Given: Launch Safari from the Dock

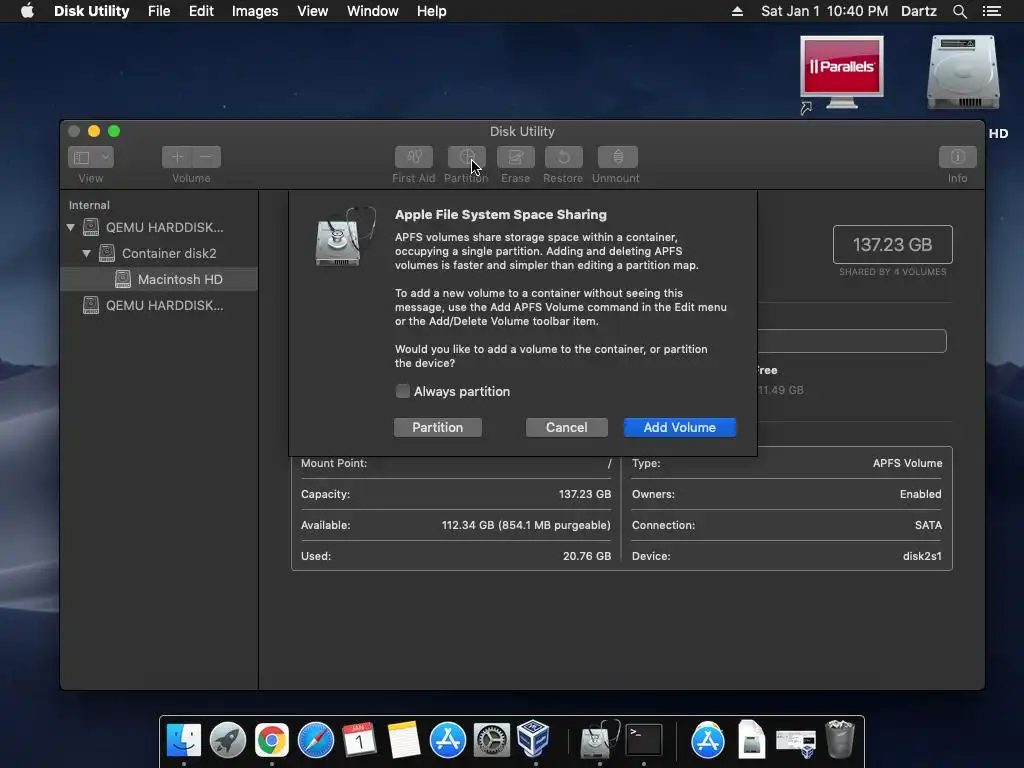Looking at the screenshot, I should tap(315, 740).
